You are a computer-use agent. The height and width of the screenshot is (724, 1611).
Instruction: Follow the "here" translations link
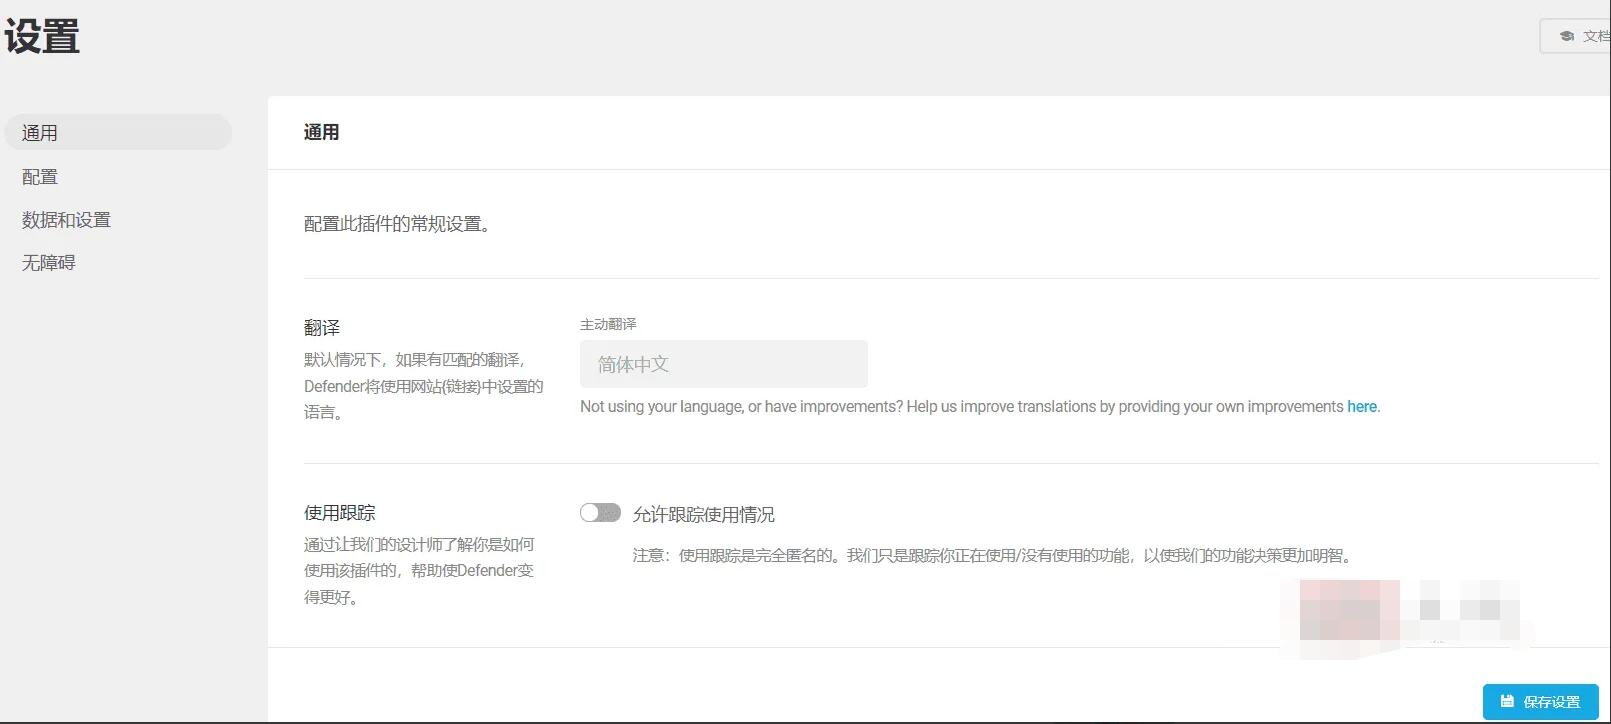(x=1362, y=406)
